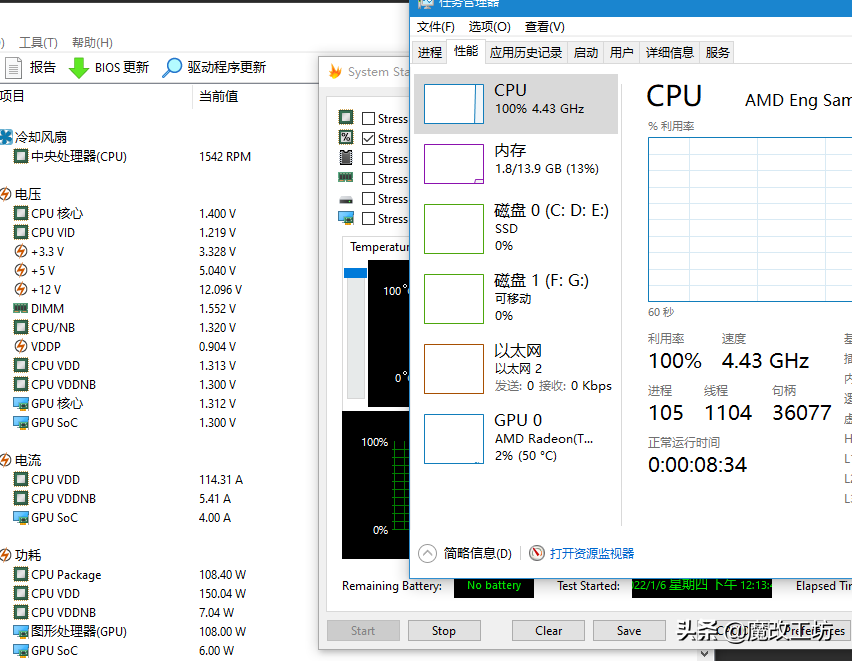Select the voltage category lightning icon

(x=5, y=194)
